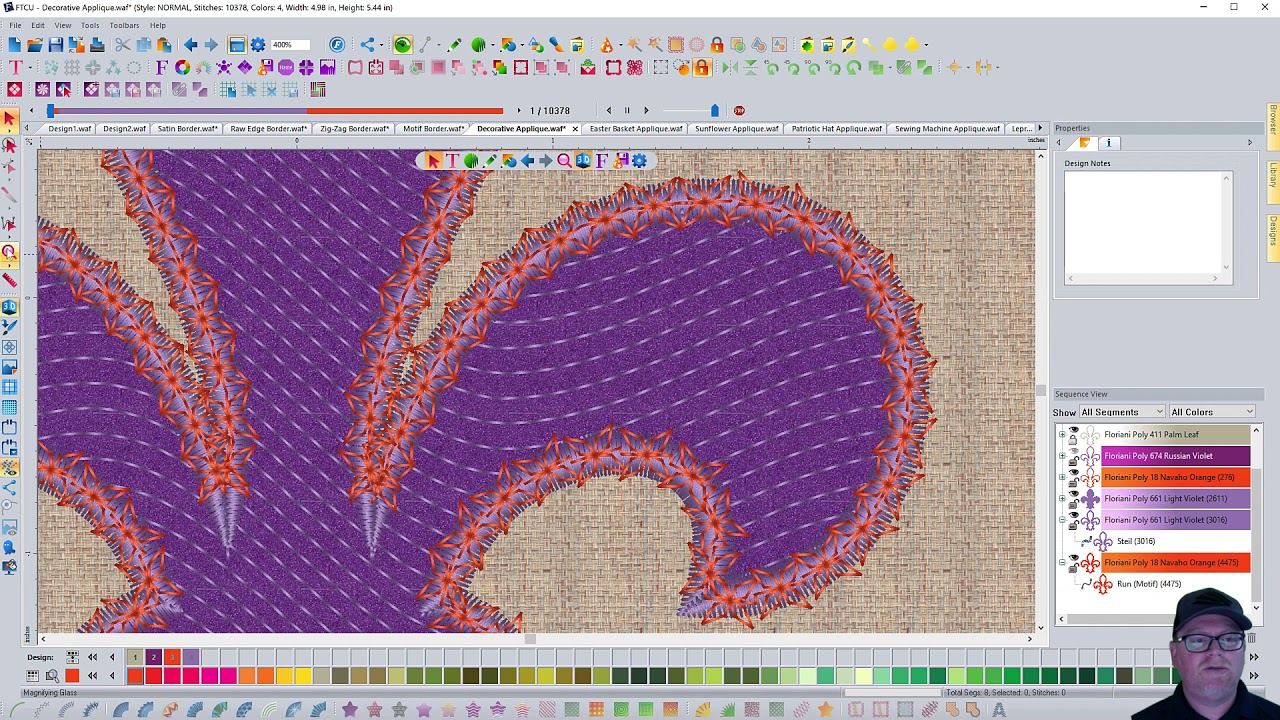Image resolution: width=1280 pixels, height=720 pixels.
Task: Open the File menu
Action: pos(15,25)
